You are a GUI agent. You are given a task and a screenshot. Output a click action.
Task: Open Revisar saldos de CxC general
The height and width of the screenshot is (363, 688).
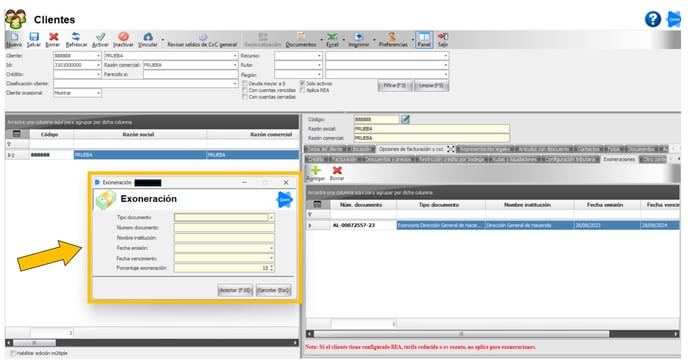pos(202,40)
